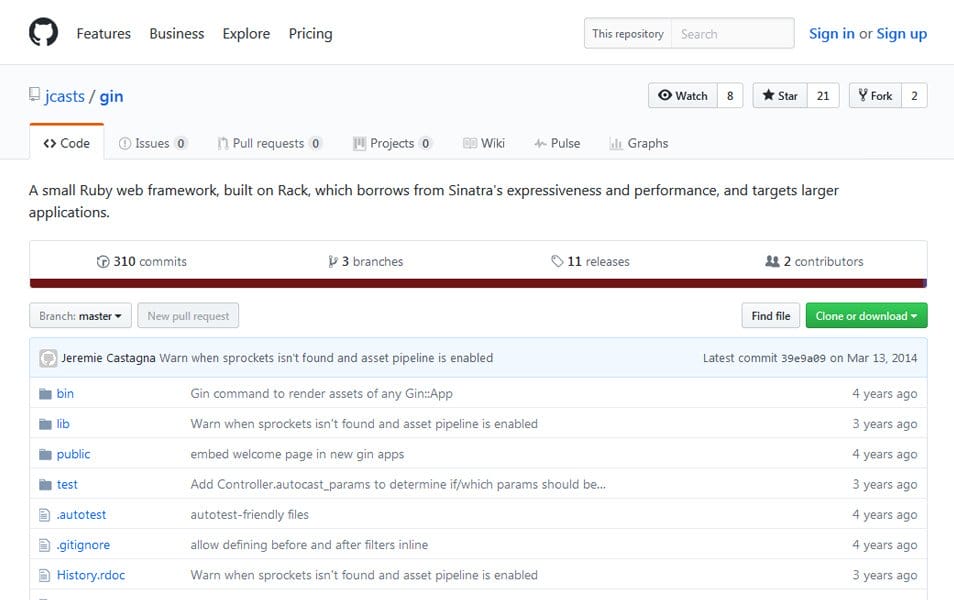Switch to the Graphs tab
Image resolution: width=954 pixels, height=600 pixels.
(x=639, y=144)
